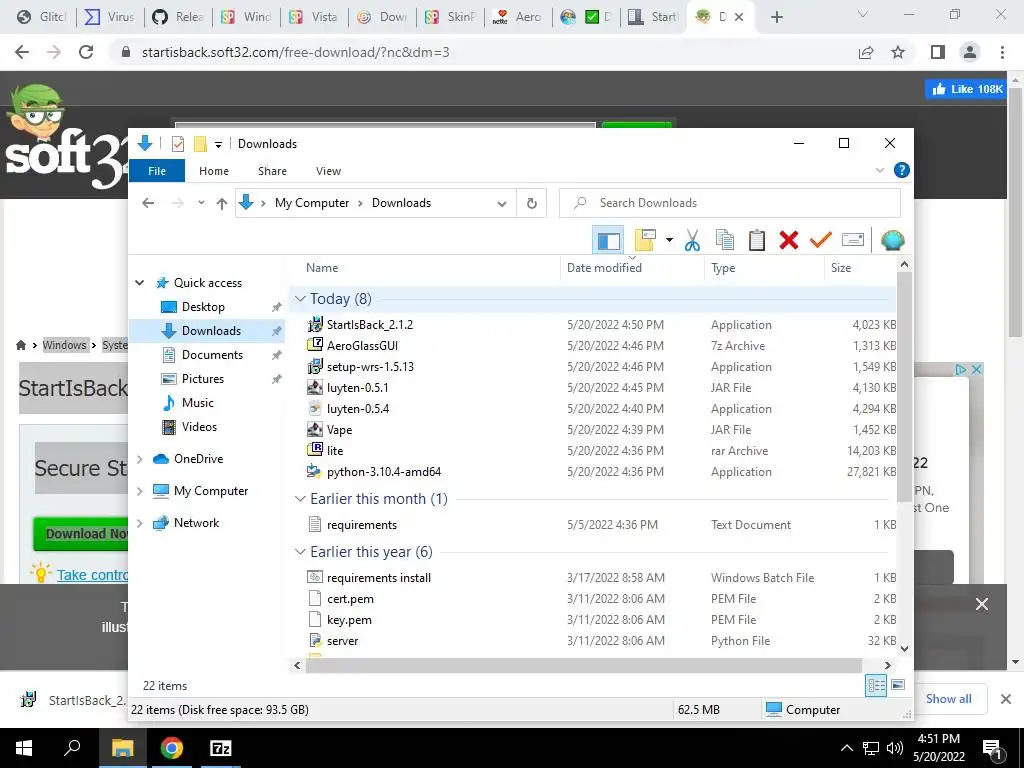The image size is (1024, 768).
Task: Click the New folder toolbar icon
Action: click(645, 240)
